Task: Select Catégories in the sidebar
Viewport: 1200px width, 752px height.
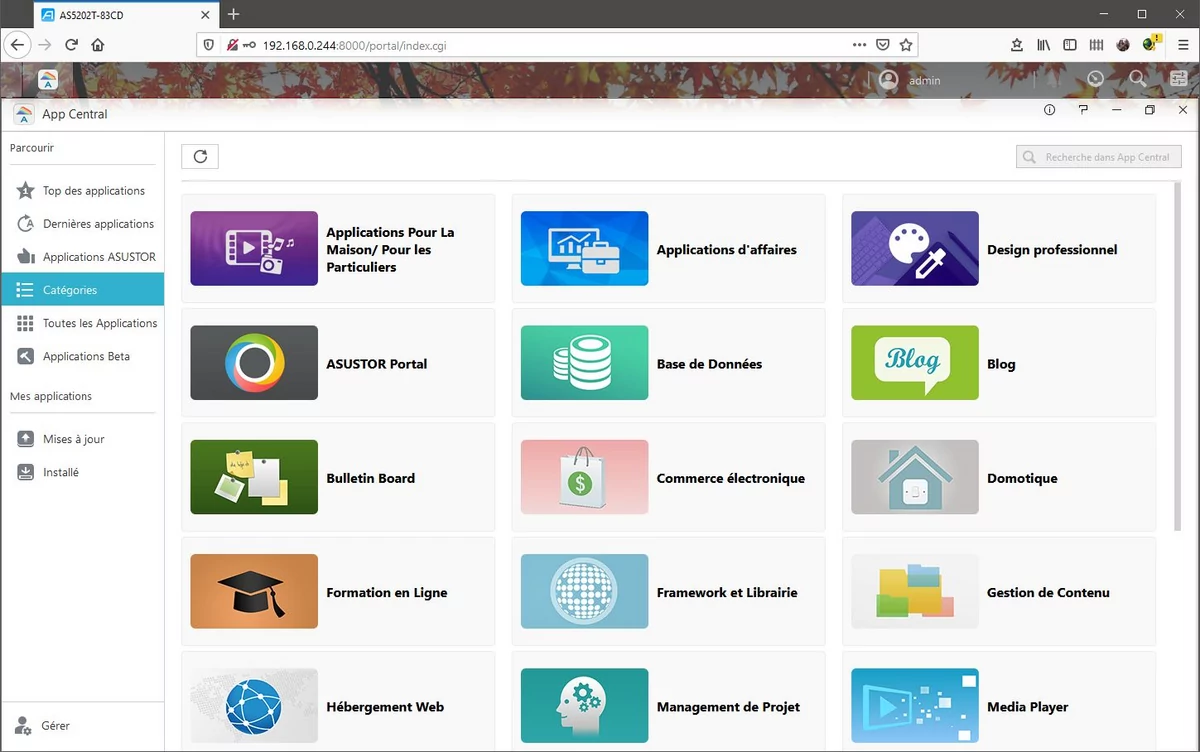Action: pos(82,290)
